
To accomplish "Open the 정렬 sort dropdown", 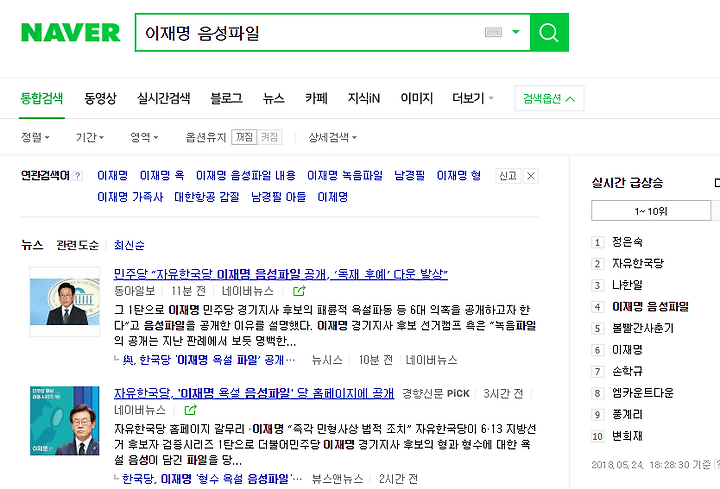I will pyautogui.click(x=35, y=137).
